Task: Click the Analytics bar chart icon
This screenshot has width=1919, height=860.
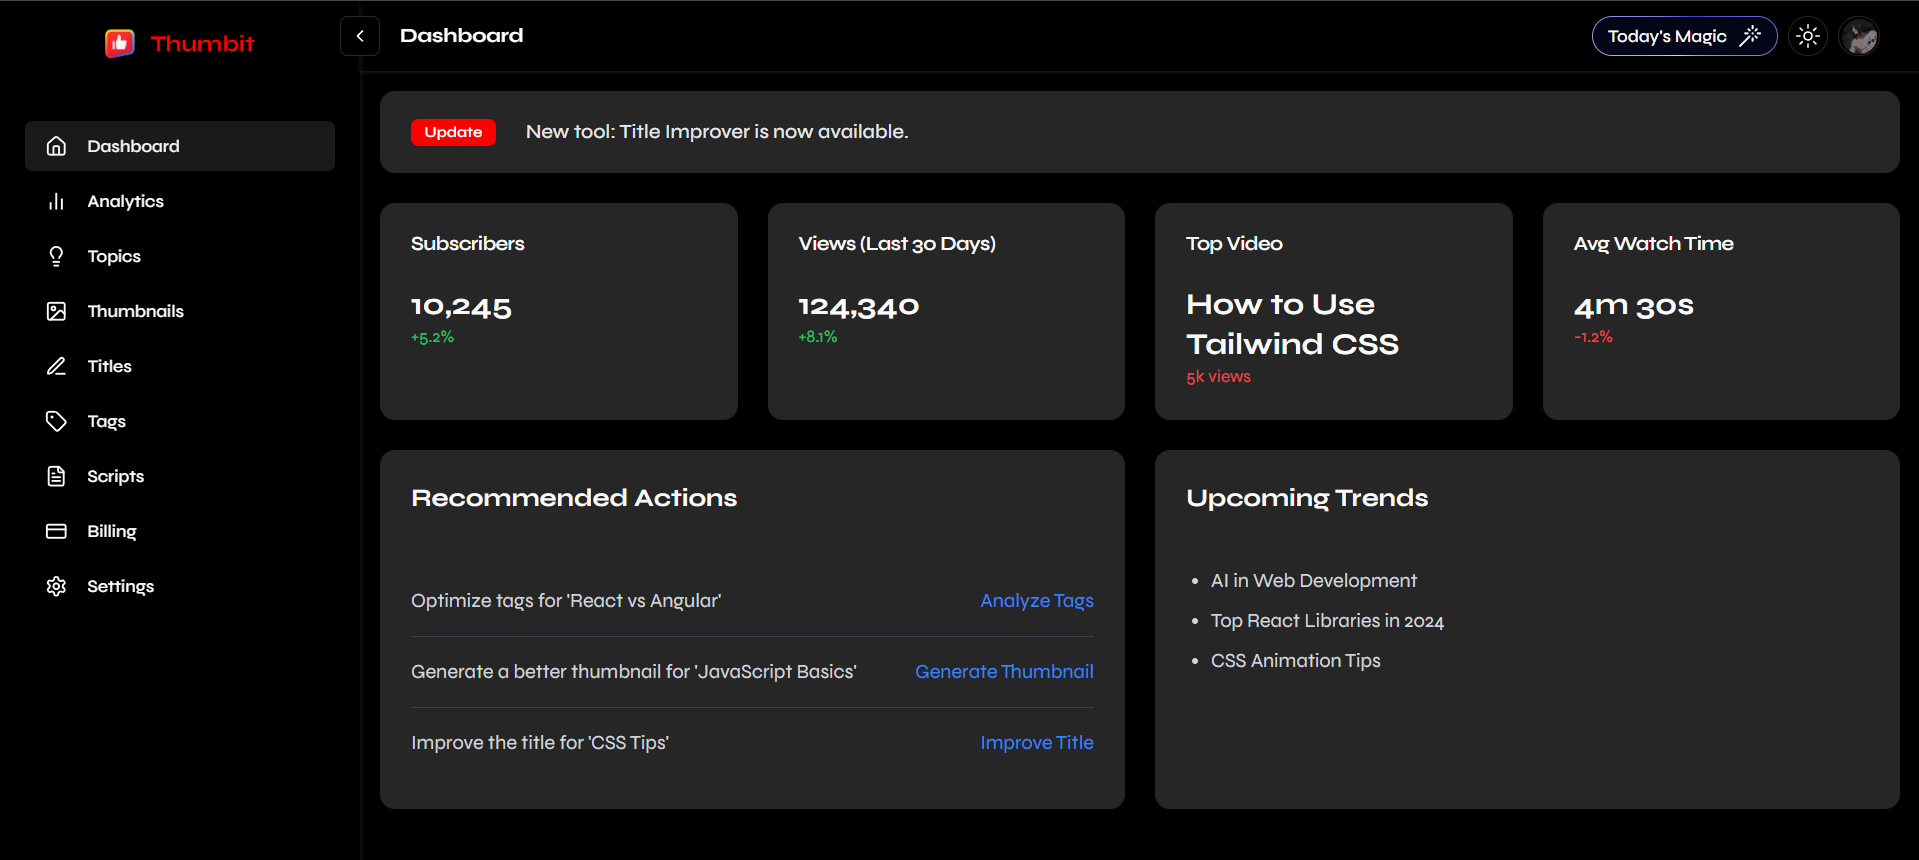Action: tap(57, 201)
